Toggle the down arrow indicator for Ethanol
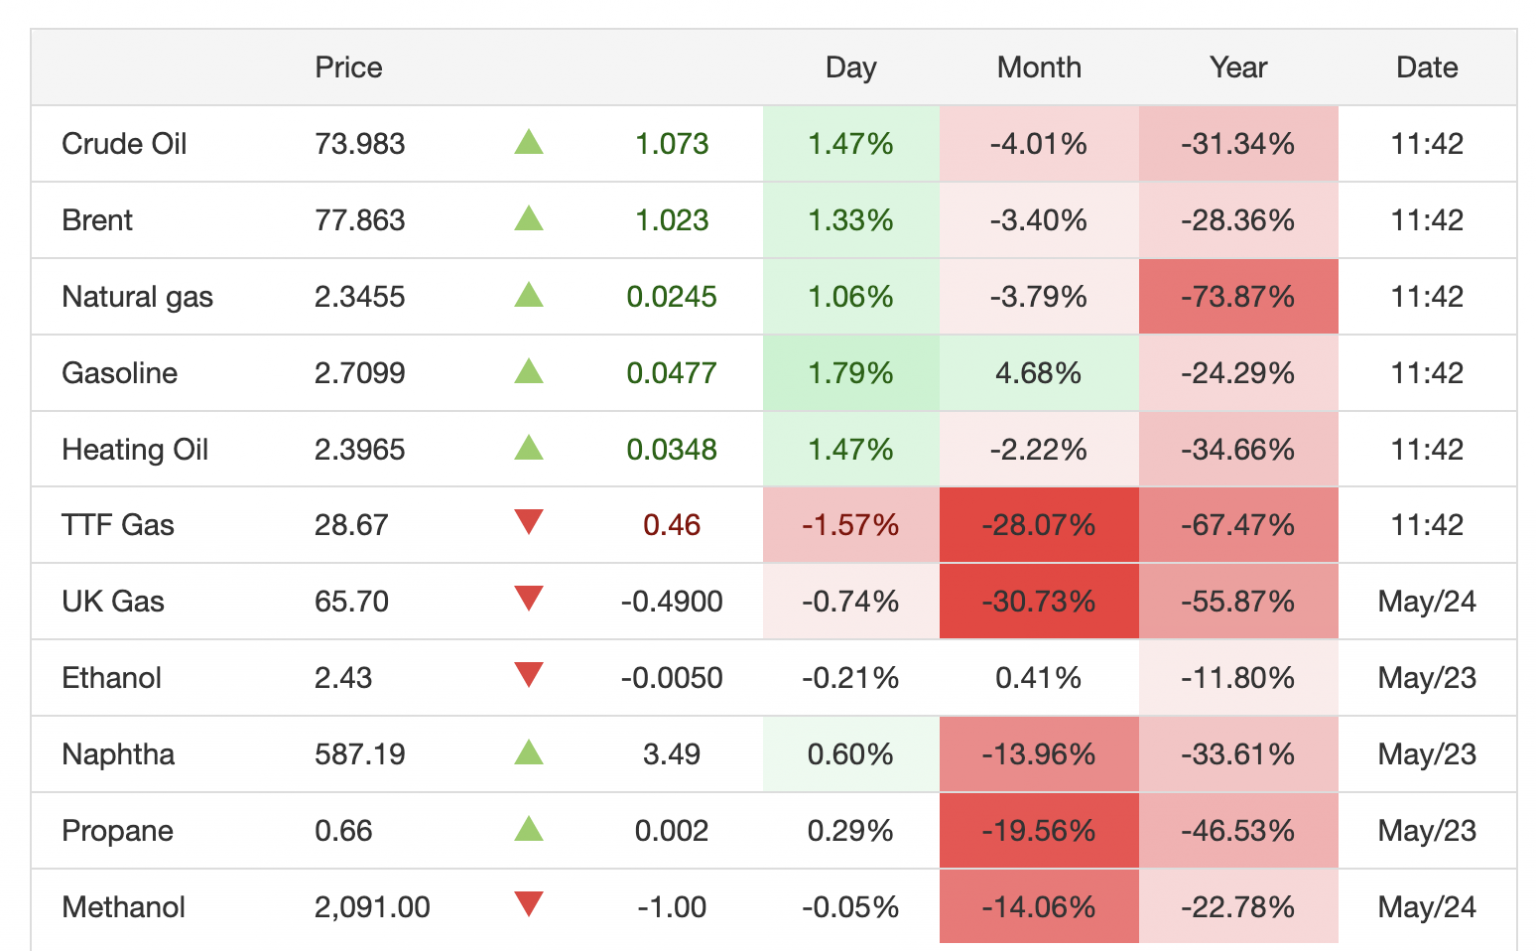 [x=531, y=677]
